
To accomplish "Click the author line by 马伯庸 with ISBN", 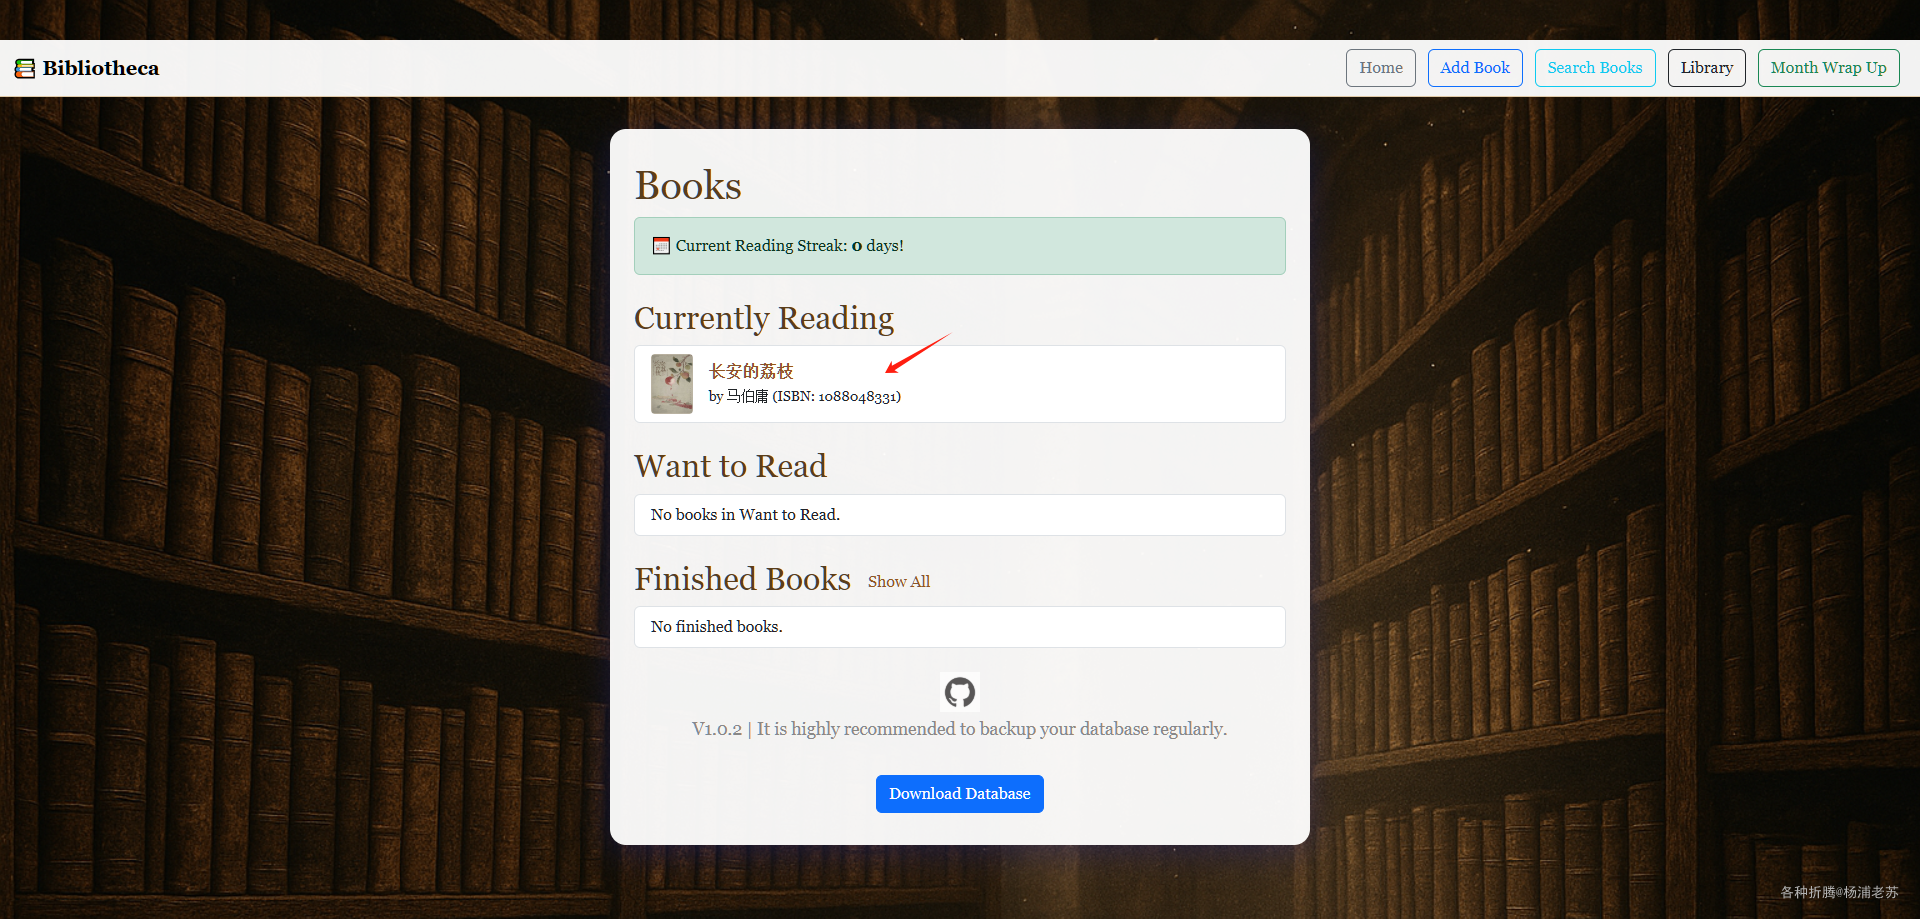I will (805, 397).
